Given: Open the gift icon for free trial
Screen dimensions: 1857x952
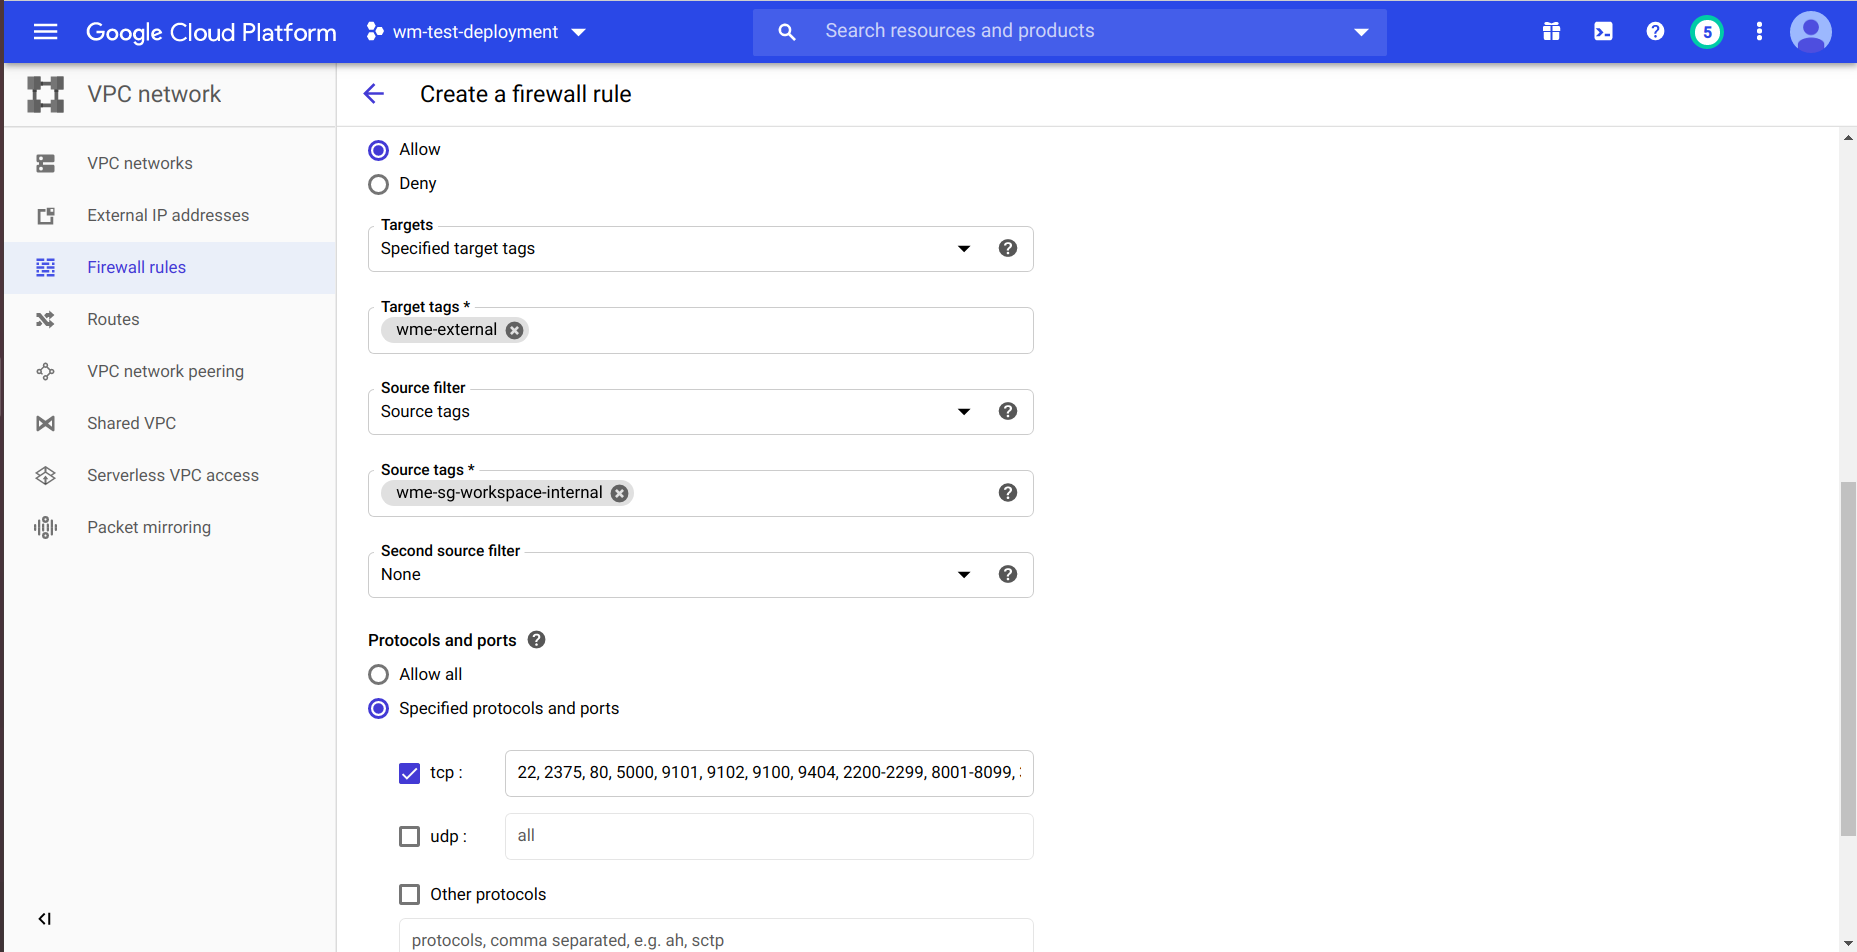Looking at the screenshot, I should (1551, 32).
